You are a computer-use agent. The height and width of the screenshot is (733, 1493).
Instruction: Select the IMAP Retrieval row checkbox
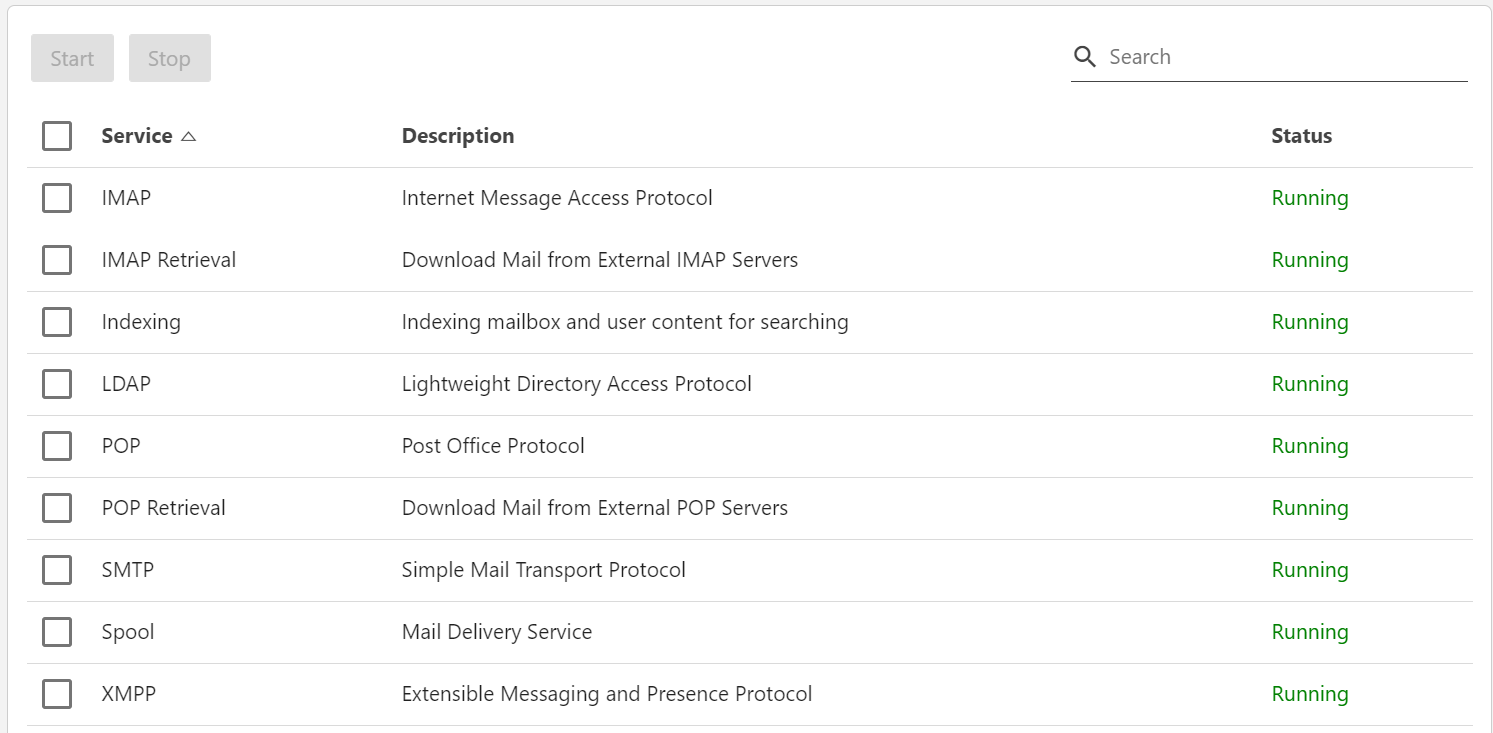click(57, 260)
